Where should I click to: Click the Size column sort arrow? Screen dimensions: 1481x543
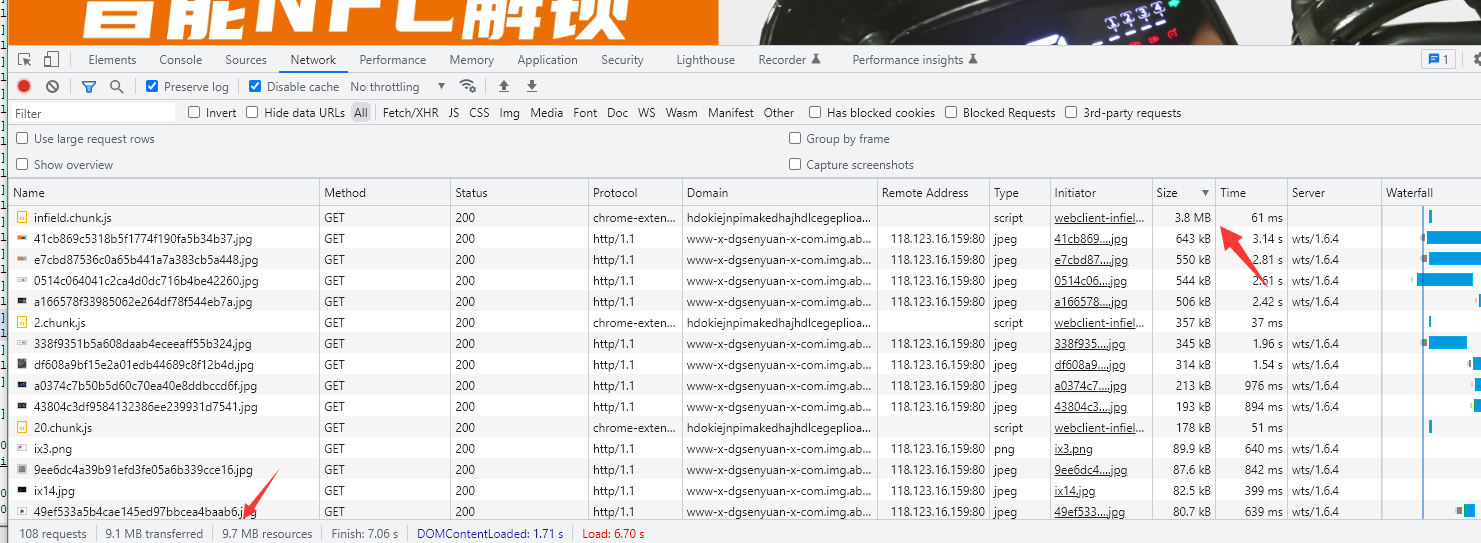[1205, 193]
